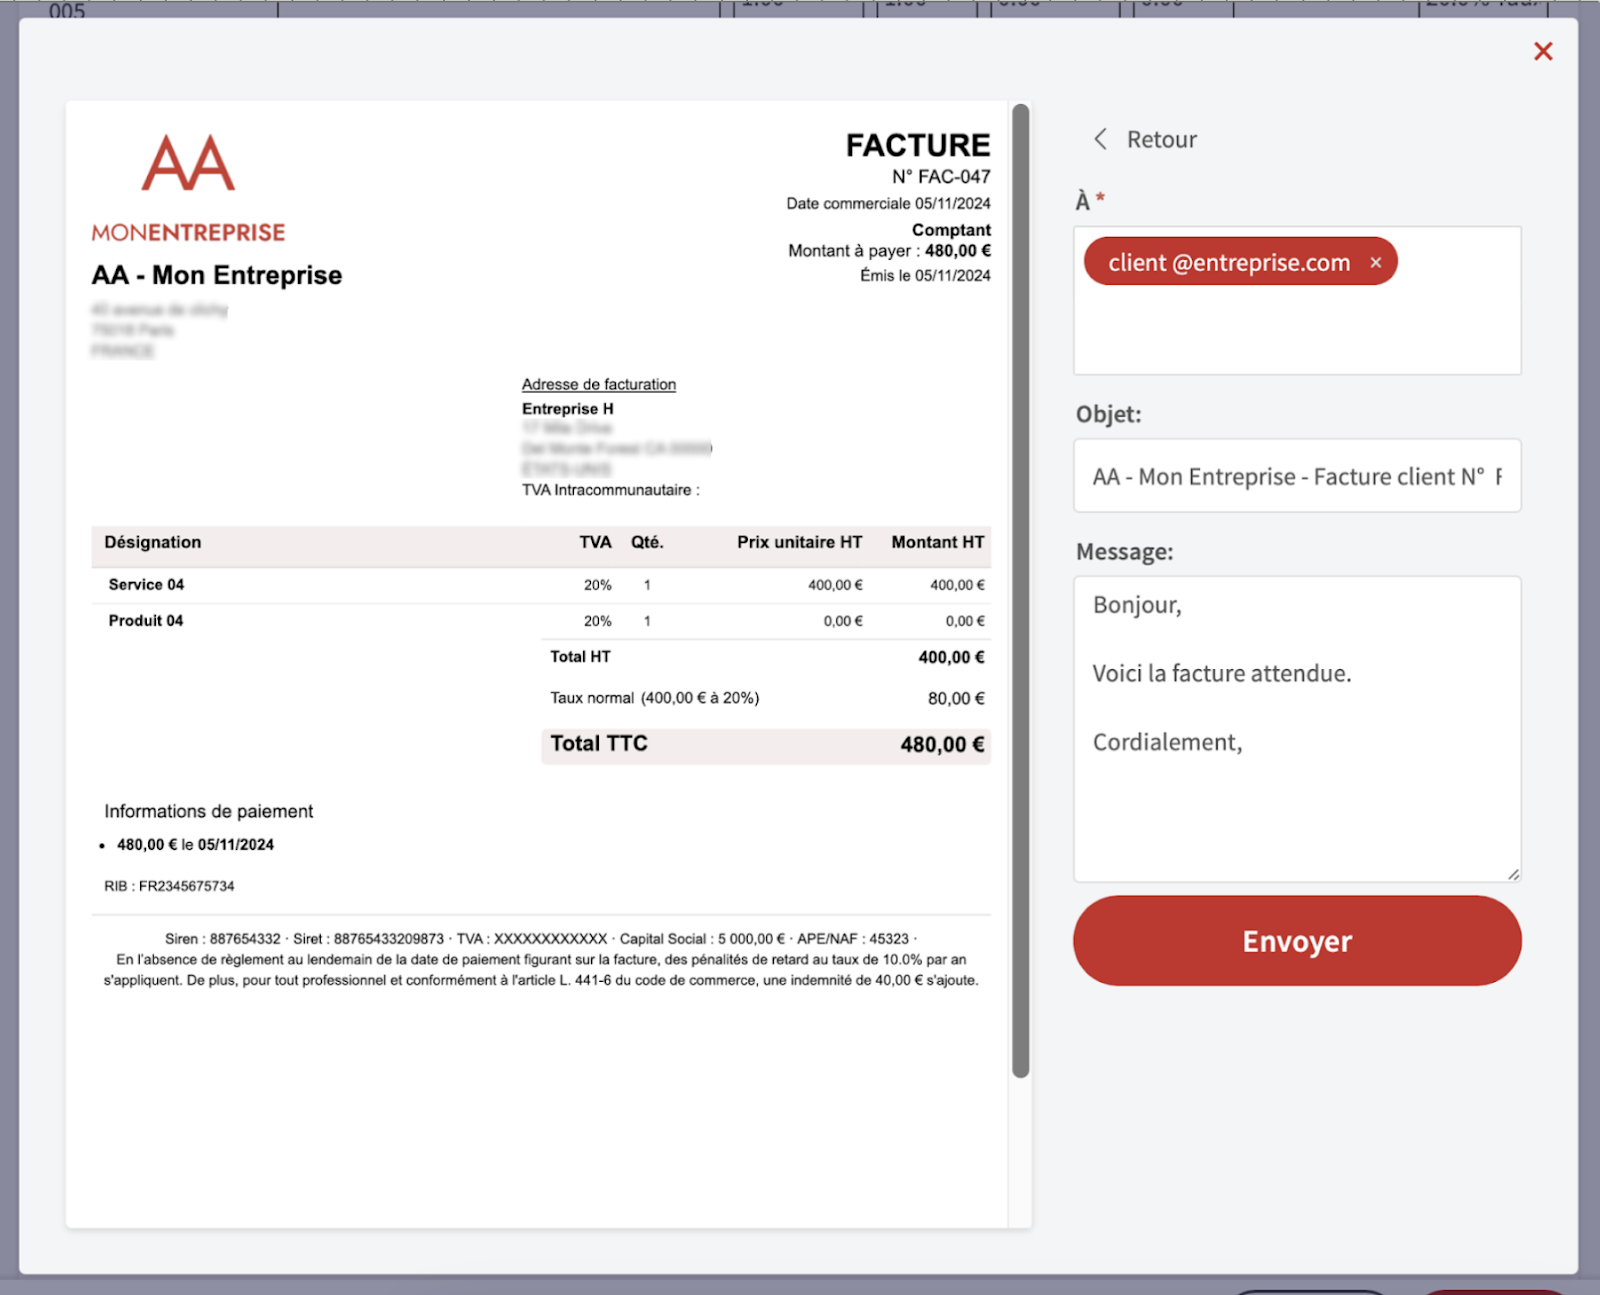Click the Adresse de facturation link
The height and width of the screenshot is (1295, 1600).
[599, 384]
